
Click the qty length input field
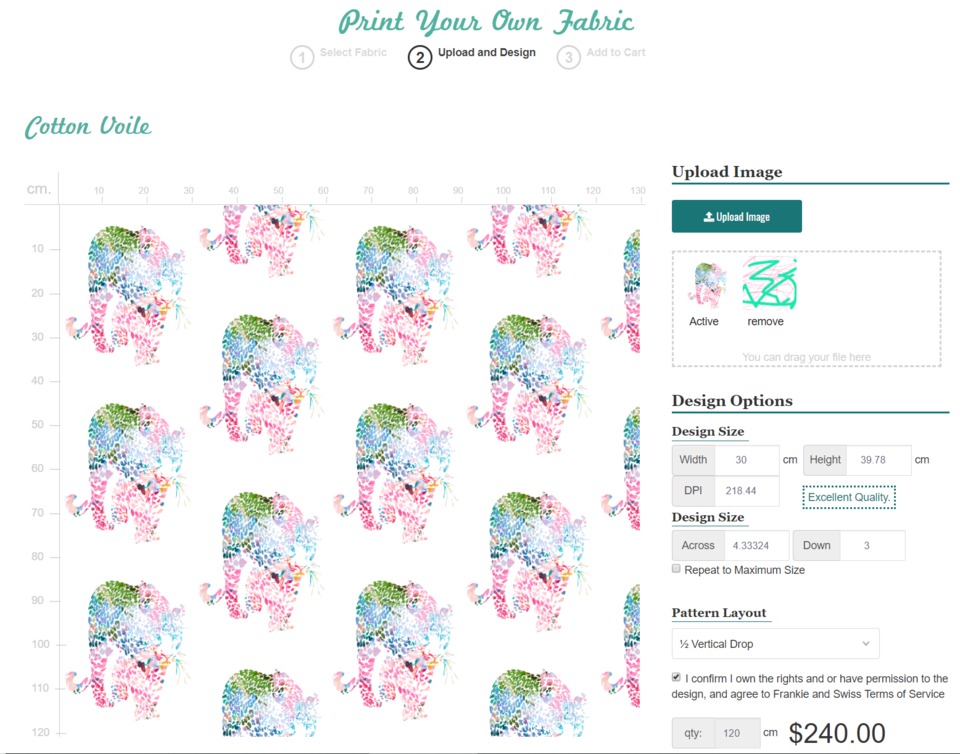[737, 733]
